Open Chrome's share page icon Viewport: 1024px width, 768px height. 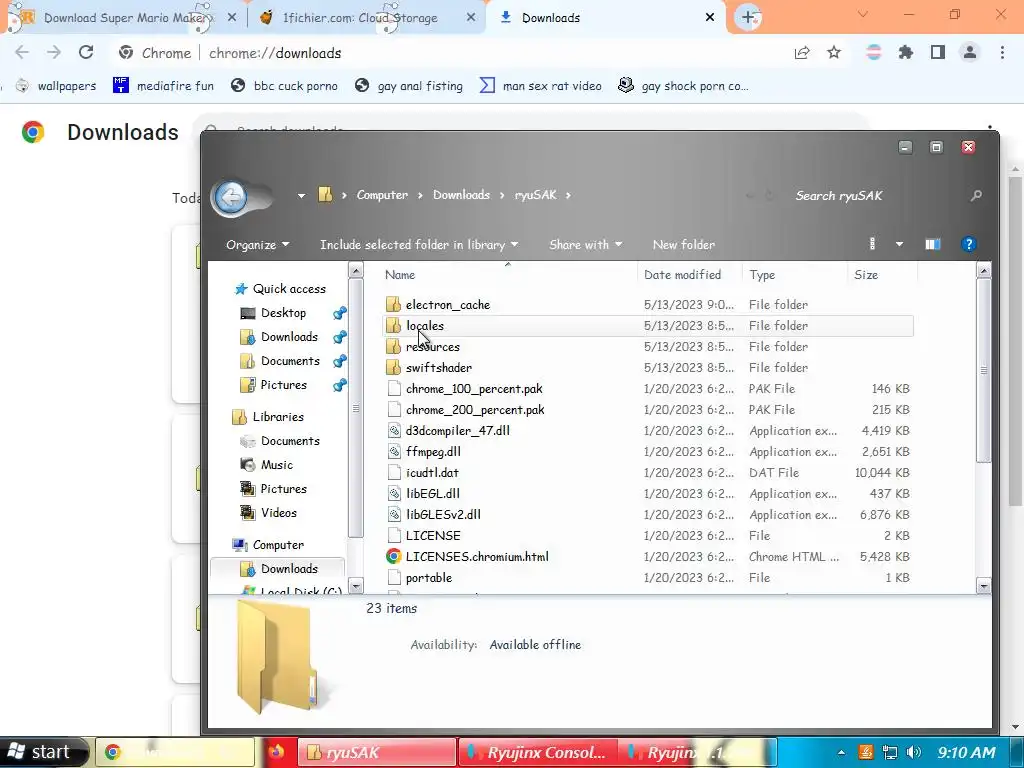[x=802, y=52]
